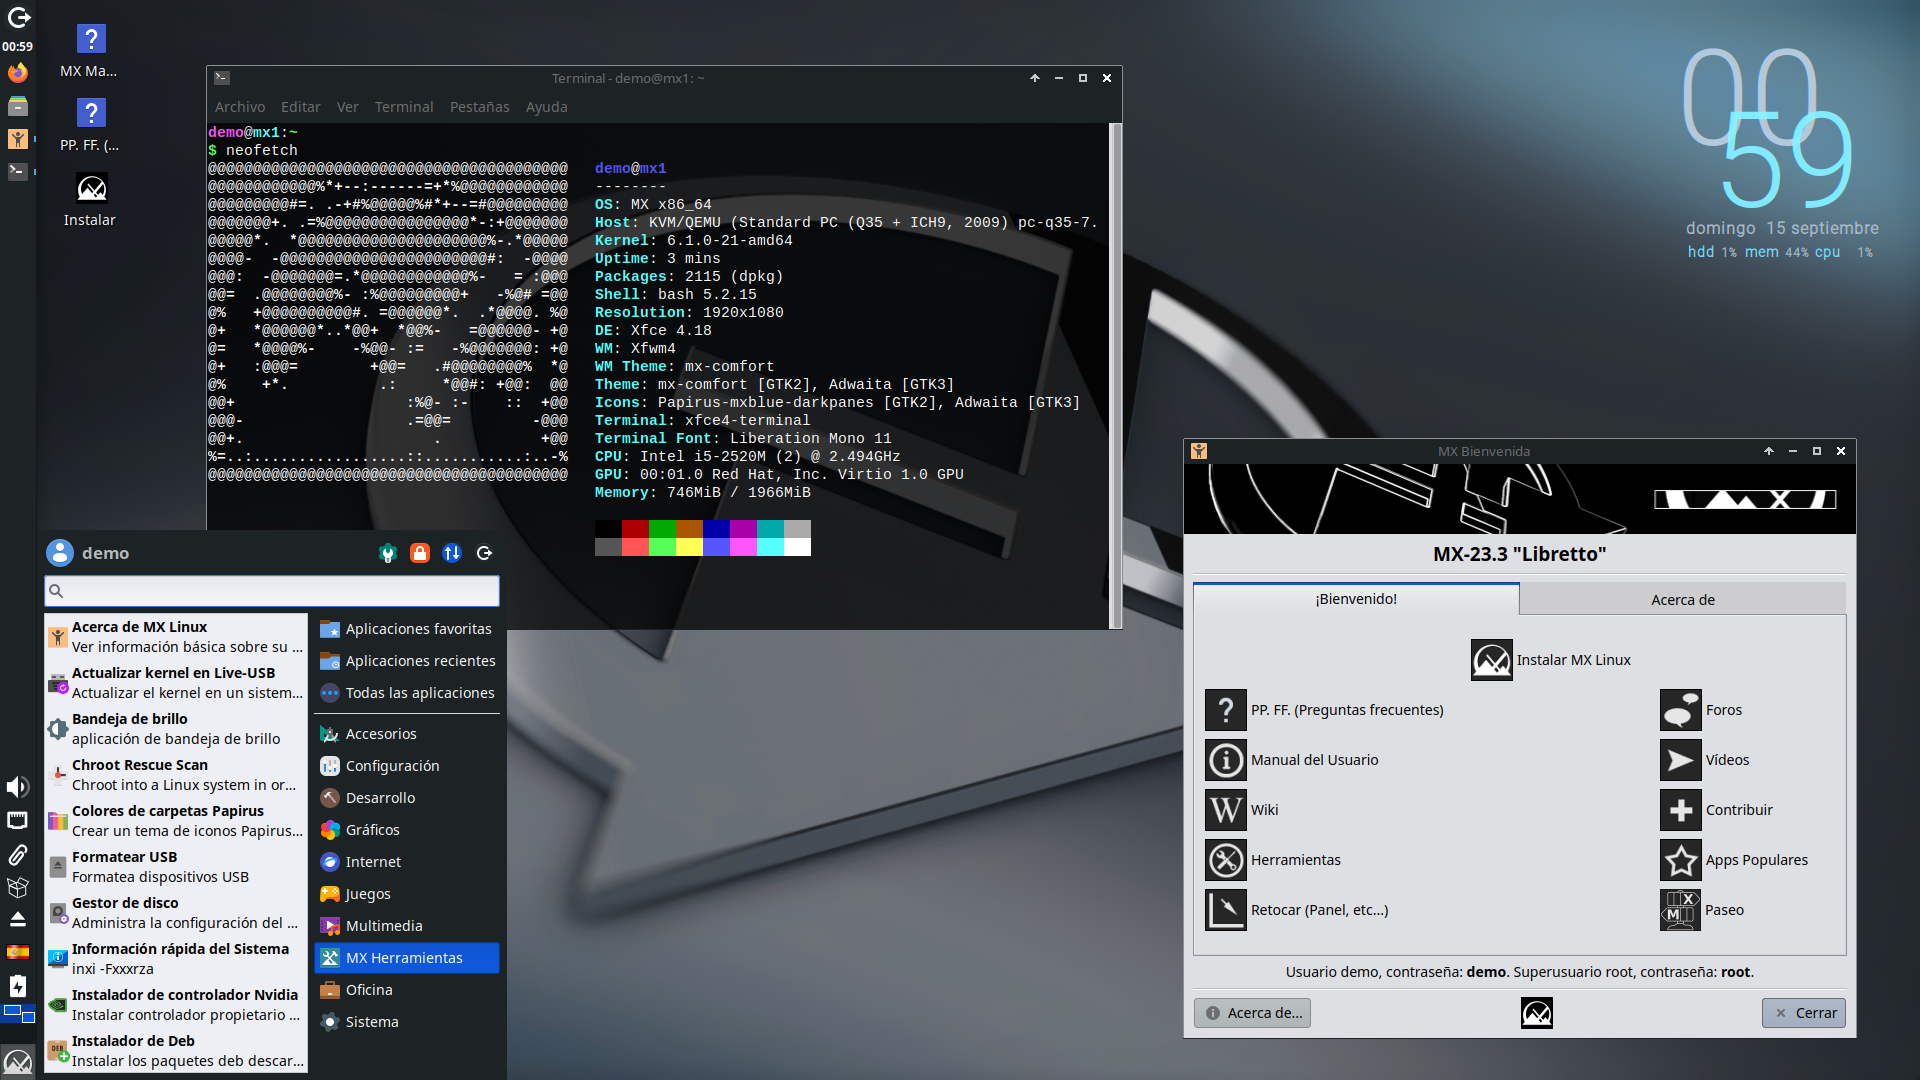Show Todas las aplicaciones category
Viewport: 1920px width, 1080px height.
[419, 693]
